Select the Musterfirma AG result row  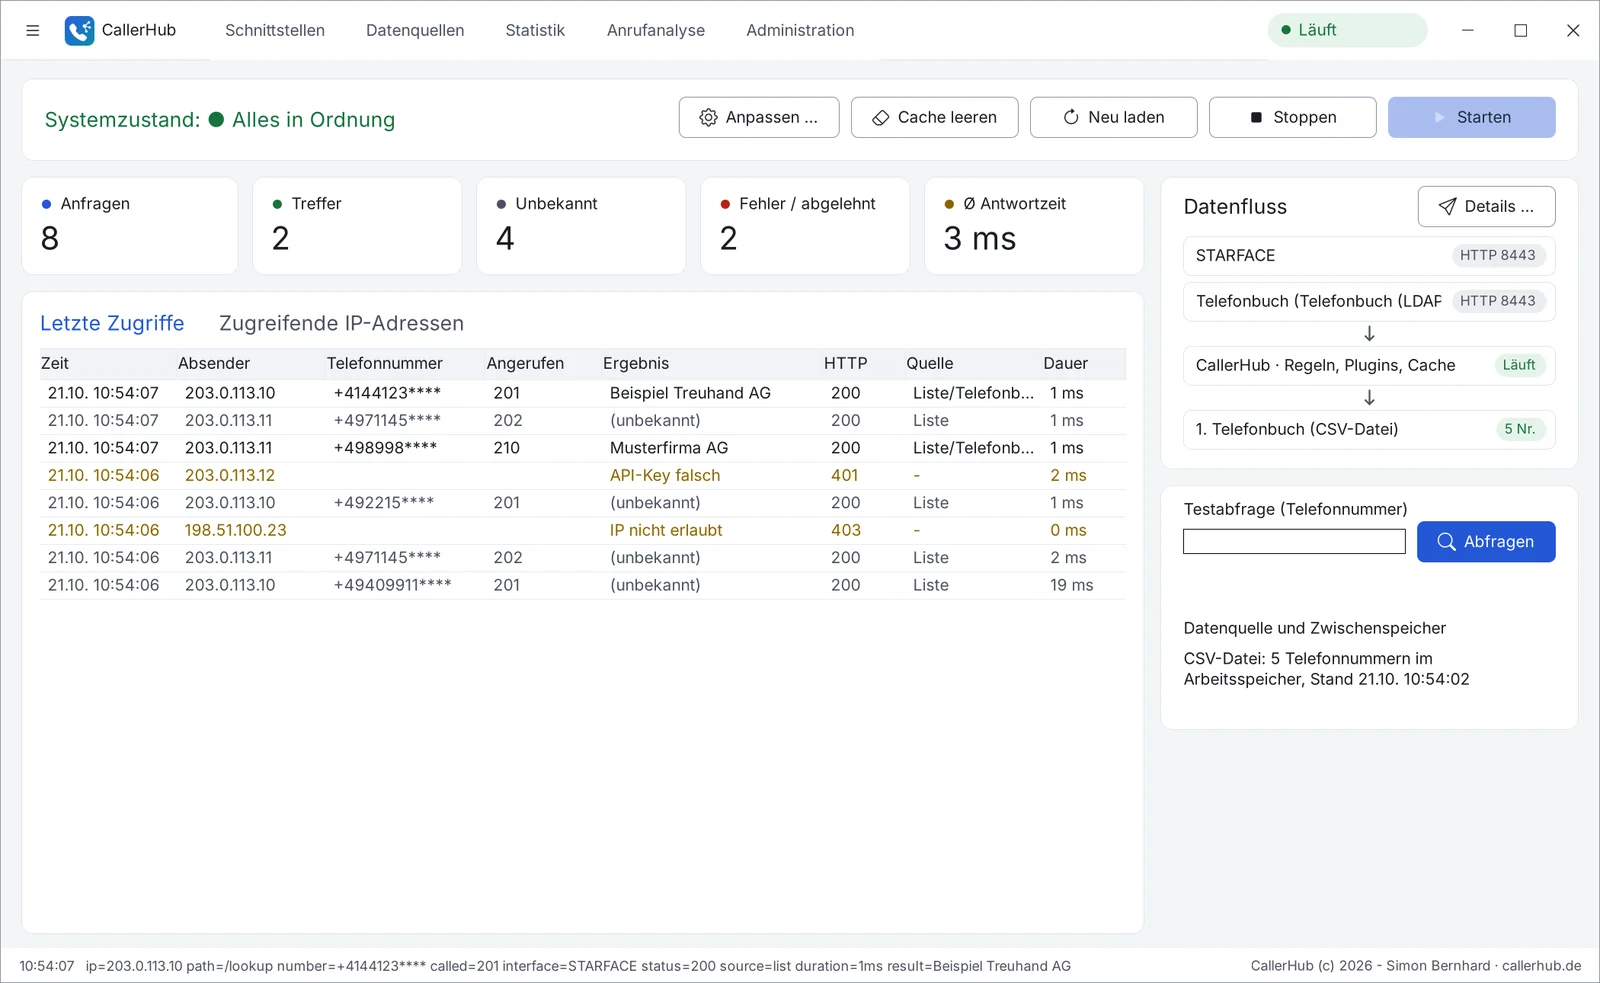(x=583, y=448)
